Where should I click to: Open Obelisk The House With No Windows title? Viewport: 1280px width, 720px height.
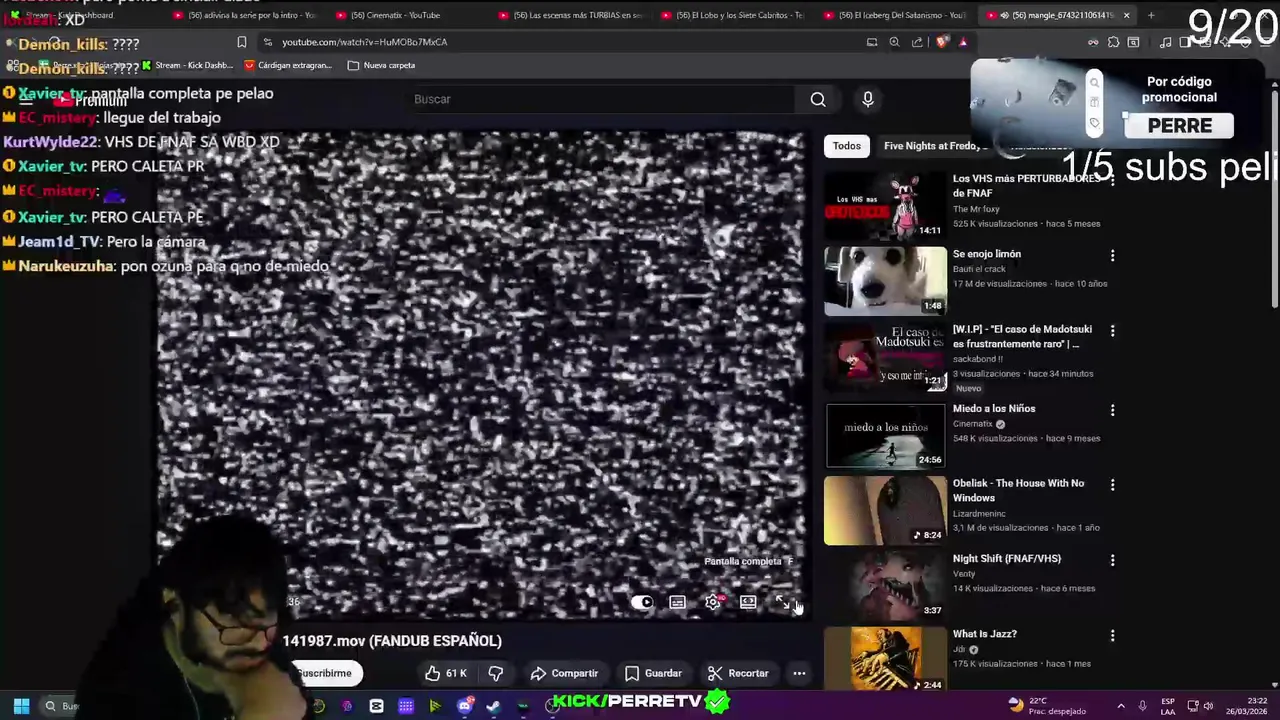point(1018,490)
